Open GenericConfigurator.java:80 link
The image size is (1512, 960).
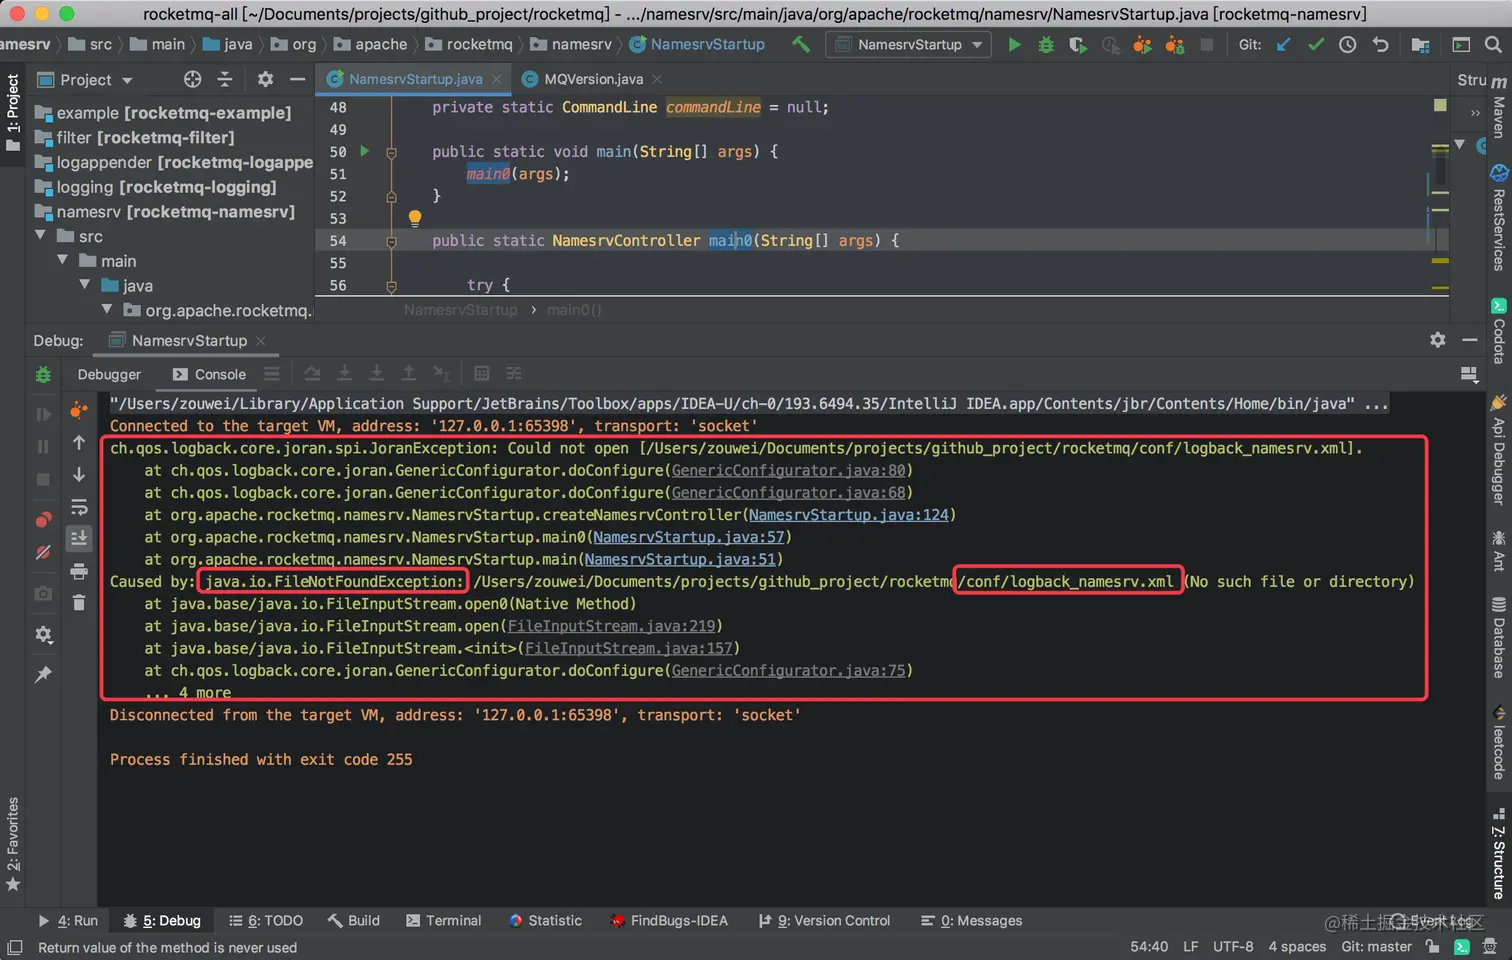(x=788, y=470)
